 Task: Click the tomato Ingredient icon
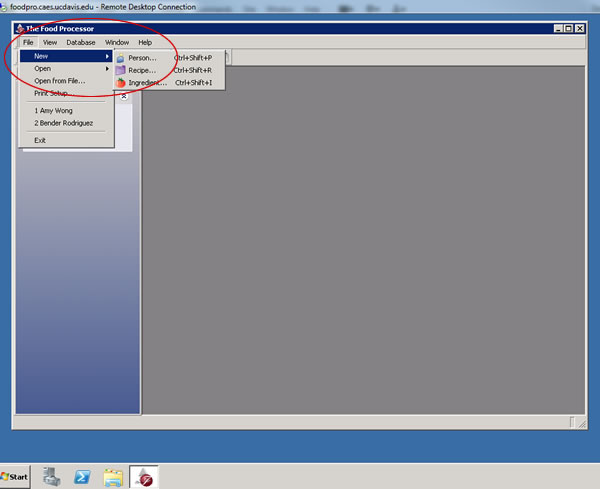pyautogui.click(x=121, y=83)
